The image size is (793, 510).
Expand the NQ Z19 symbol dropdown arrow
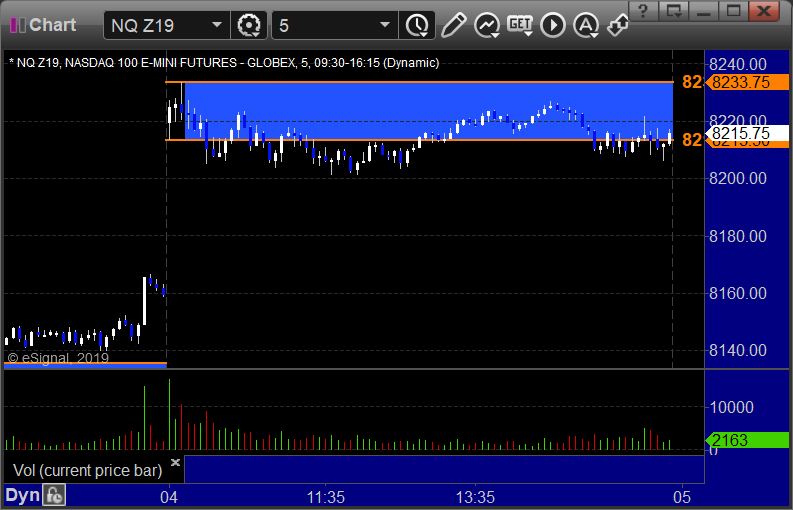[x=217, y=25]
